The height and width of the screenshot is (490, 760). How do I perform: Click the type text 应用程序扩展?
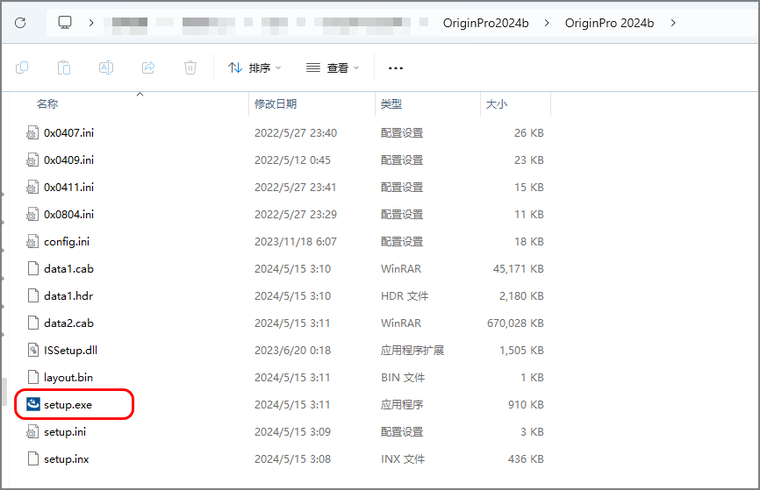tap(412, 350)
